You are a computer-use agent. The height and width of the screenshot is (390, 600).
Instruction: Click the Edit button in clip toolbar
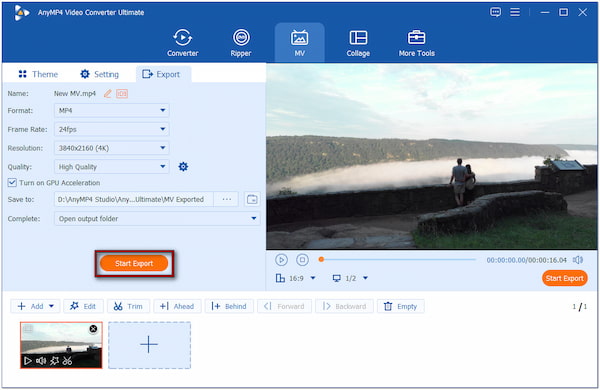[x=83, y=306]
